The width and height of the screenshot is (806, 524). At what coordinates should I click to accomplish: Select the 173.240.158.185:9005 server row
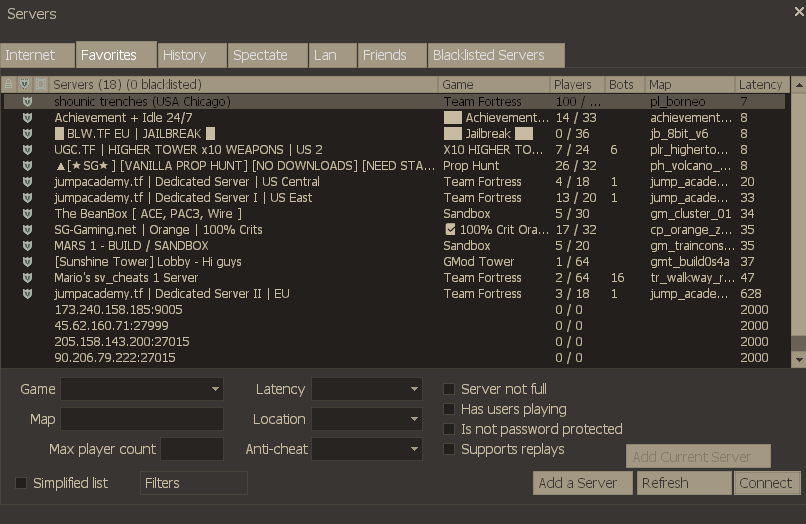tap(394, 310)
